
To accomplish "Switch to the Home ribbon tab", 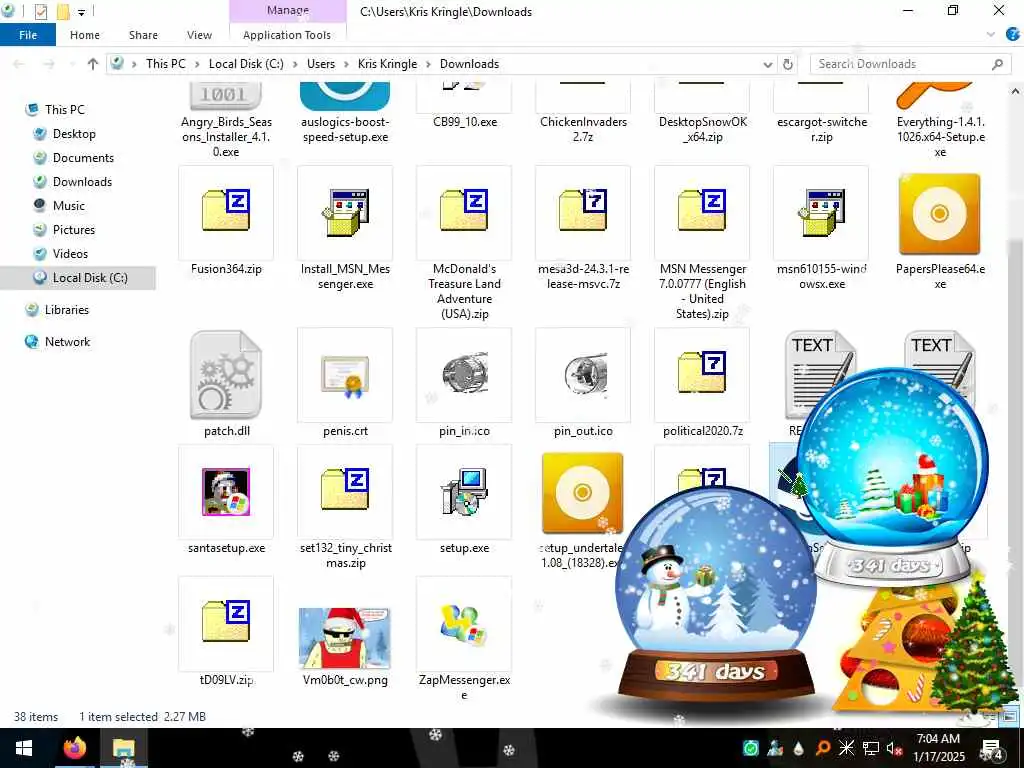I will 85,35.
